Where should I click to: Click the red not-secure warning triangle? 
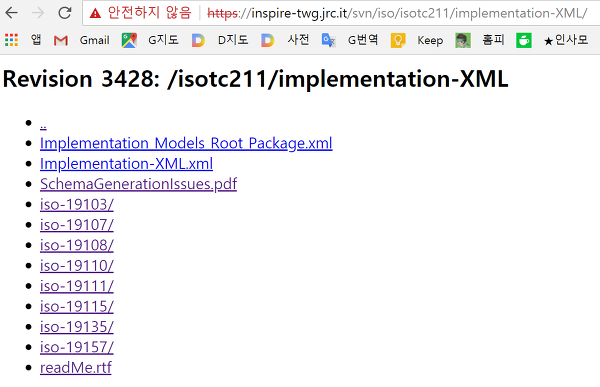pos(95,14)
